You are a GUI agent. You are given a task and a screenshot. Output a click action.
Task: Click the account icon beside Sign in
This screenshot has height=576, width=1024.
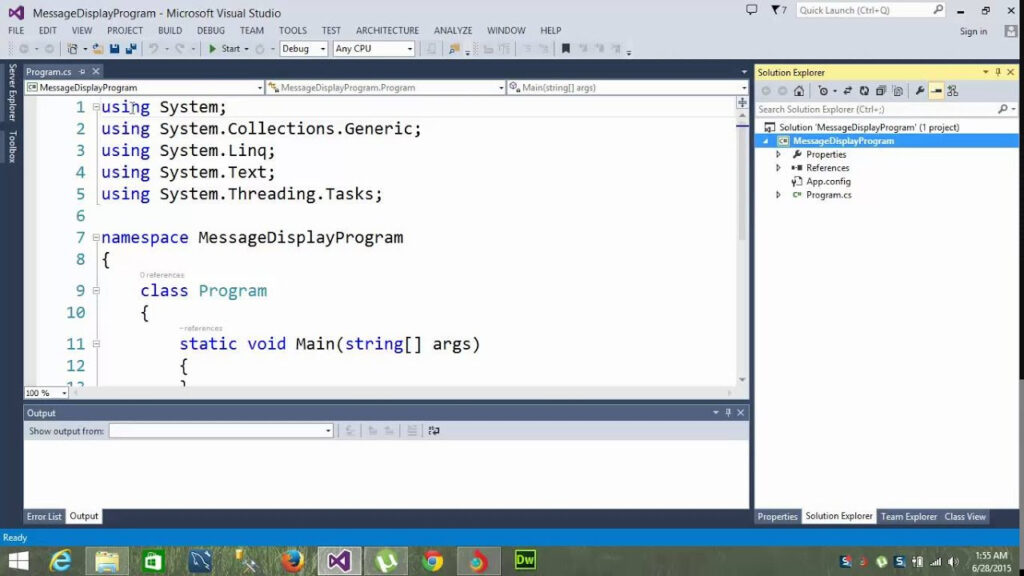coord(1011,31)
